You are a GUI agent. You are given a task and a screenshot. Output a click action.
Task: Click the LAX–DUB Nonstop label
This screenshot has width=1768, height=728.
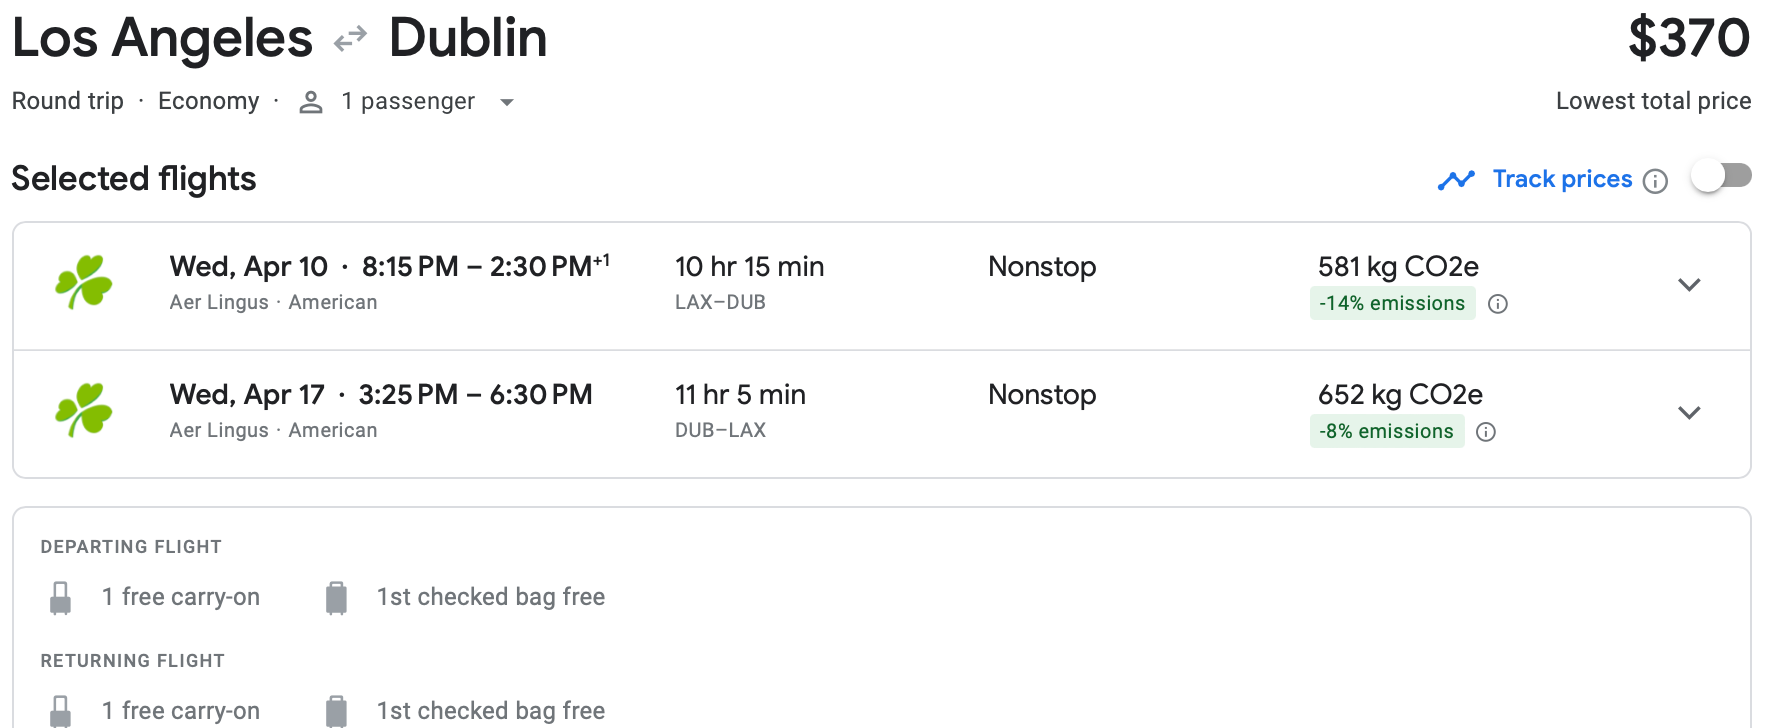pos(1042,267)
